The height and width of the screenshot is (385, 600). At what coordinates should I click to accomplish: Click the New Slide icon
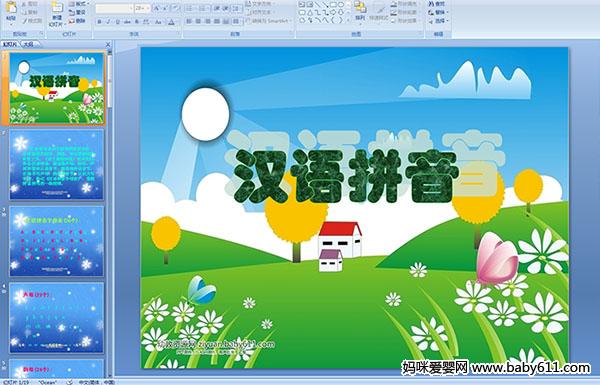coord(57,13)
